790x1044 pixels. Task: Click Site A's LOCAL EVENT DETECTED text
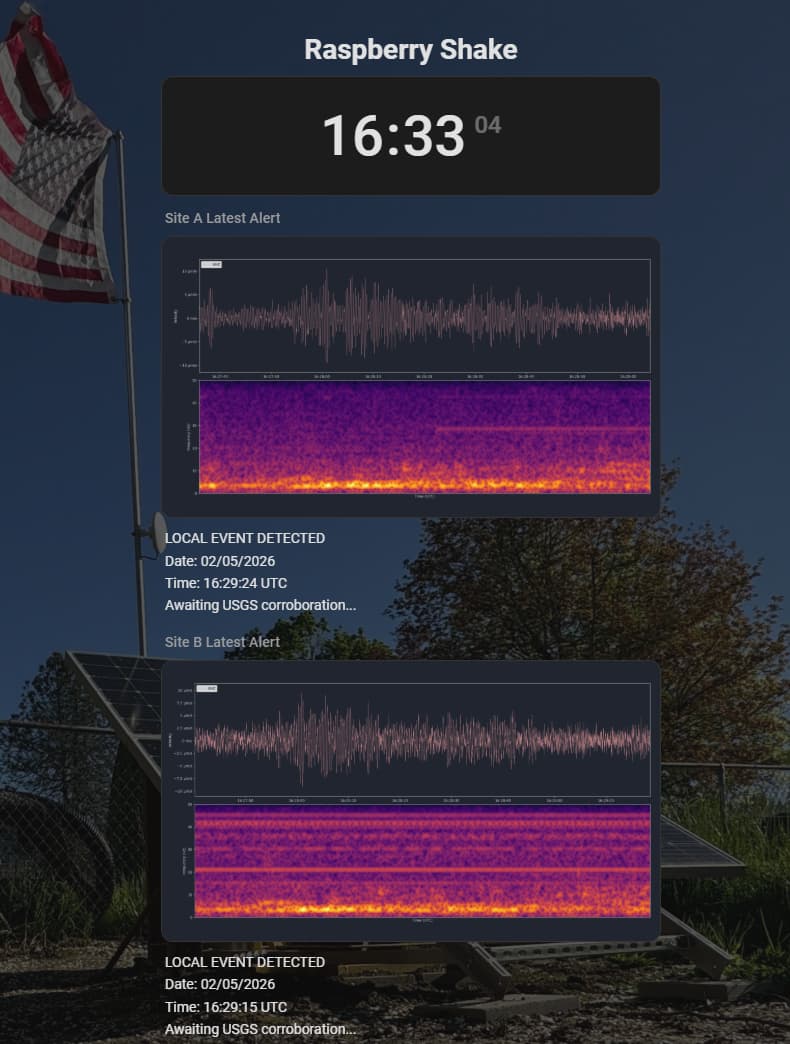245,538
